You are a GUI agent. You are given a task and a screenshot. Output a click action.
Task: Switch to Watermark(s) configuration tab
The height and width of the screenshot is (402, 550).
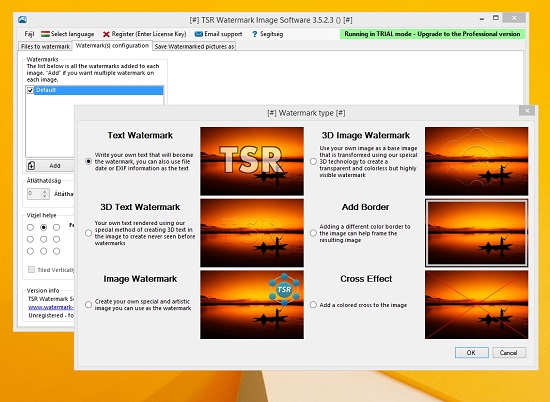[x=112, y=46]
